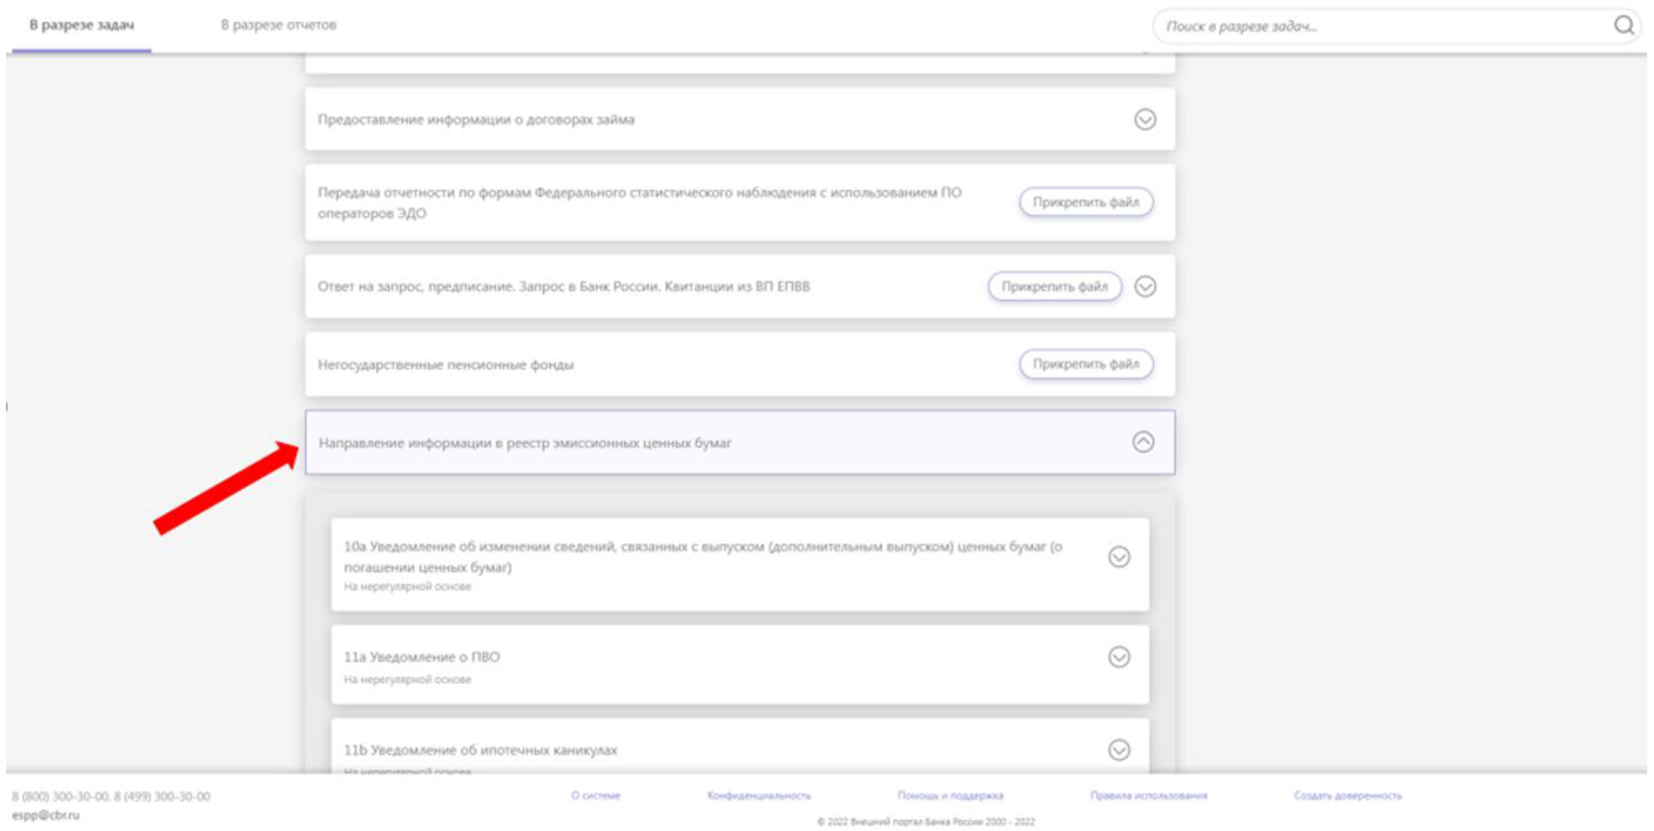
Task: Open the 'О системе' footer link
Action: pos(595,796)
